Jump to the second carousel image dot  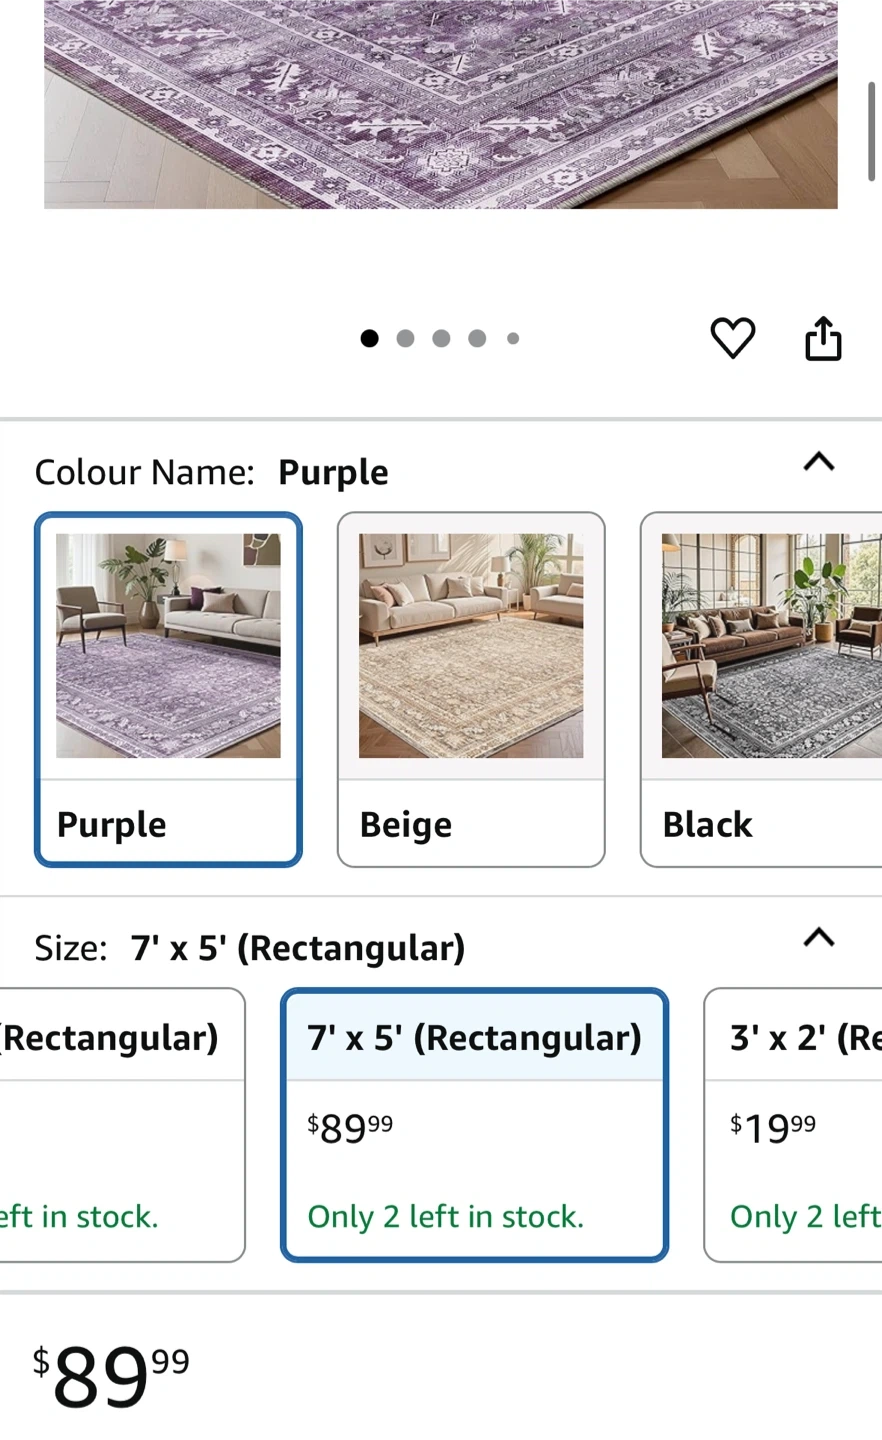[x=405, y=338]
